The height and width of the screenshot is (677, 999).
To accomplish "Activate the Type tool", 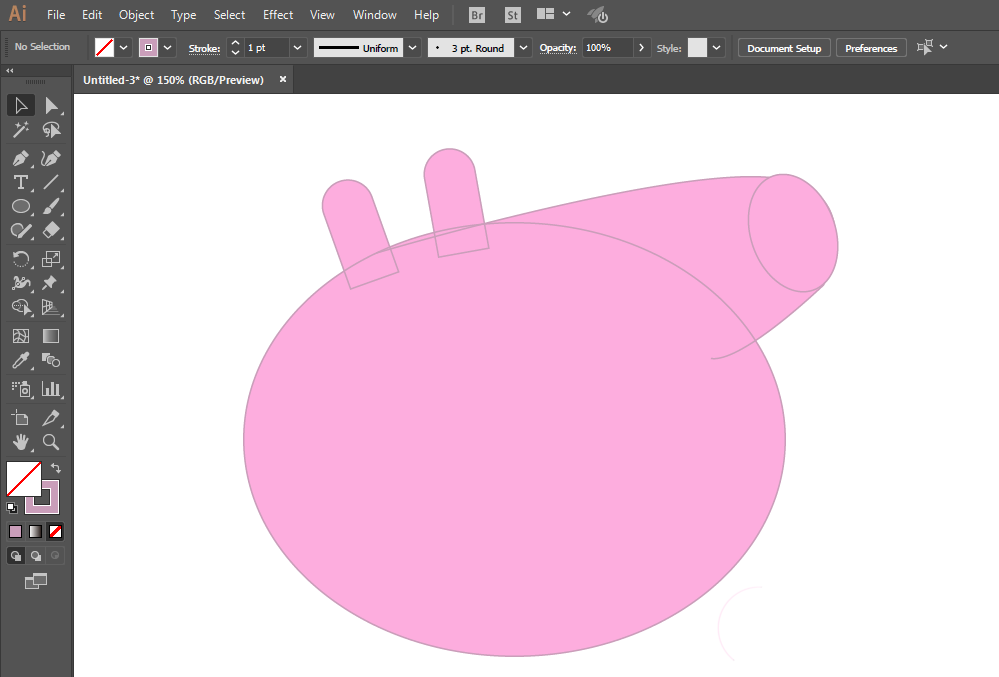I will 21,183.
